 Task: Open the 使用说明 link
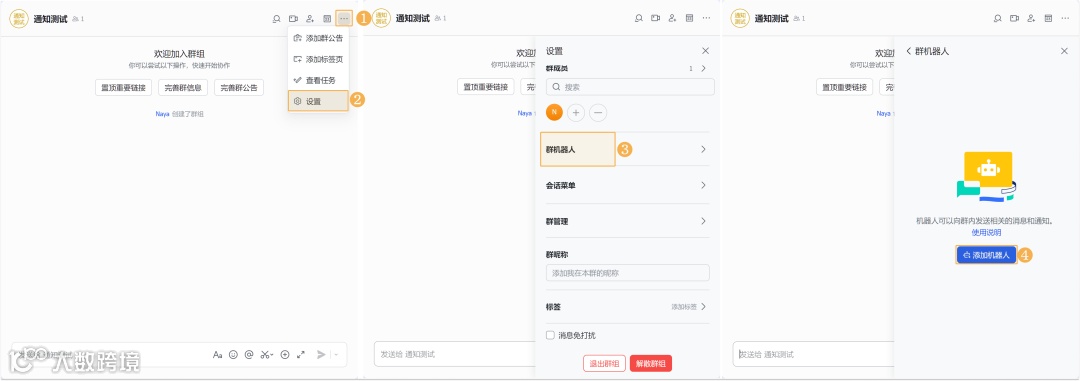pyautogui.click(x=986, y=233)
